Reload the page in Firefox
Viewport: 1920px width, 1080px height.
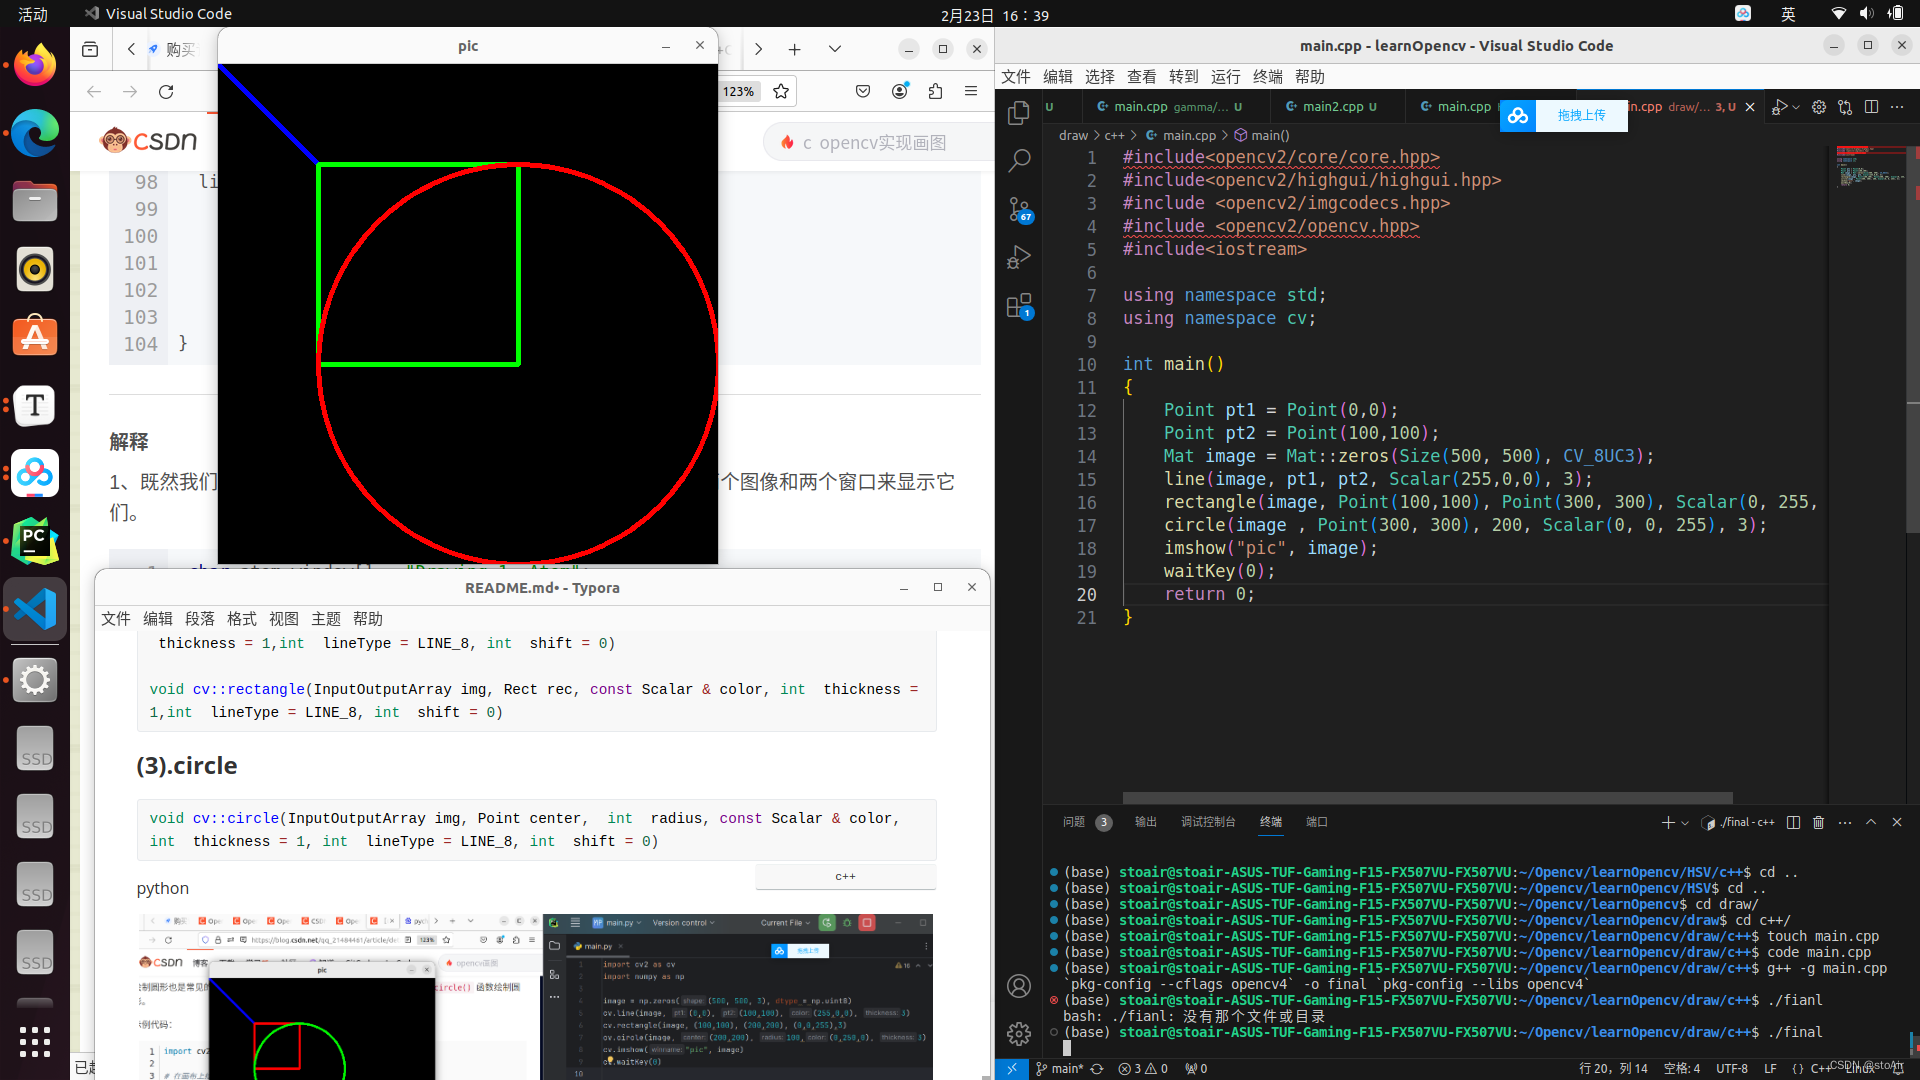pyautogui.click(x=166, y=92)
